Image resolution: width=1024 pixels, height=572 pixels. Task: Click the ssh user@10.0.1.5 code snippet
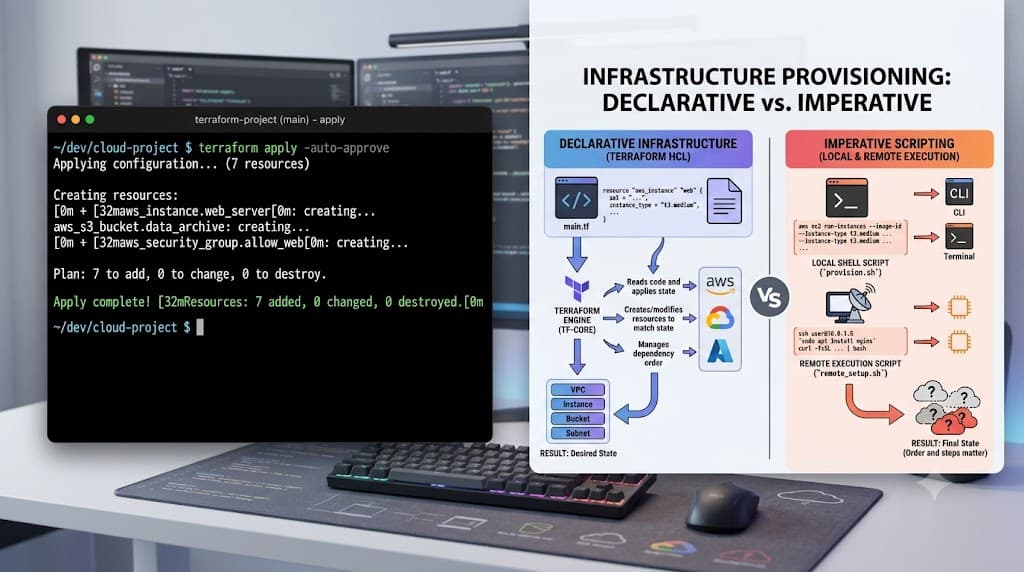pyautogui.click(x=850, y=341)
